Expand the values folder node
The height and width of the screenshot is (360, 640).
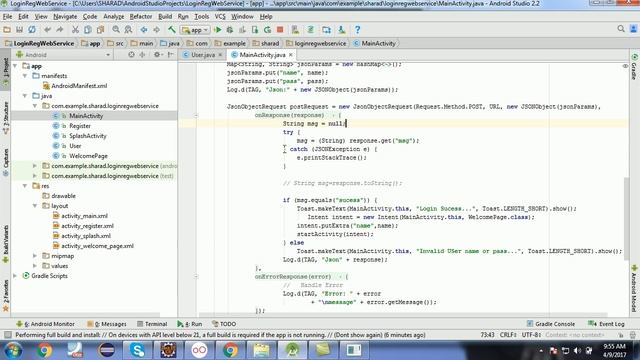point(35,266)
